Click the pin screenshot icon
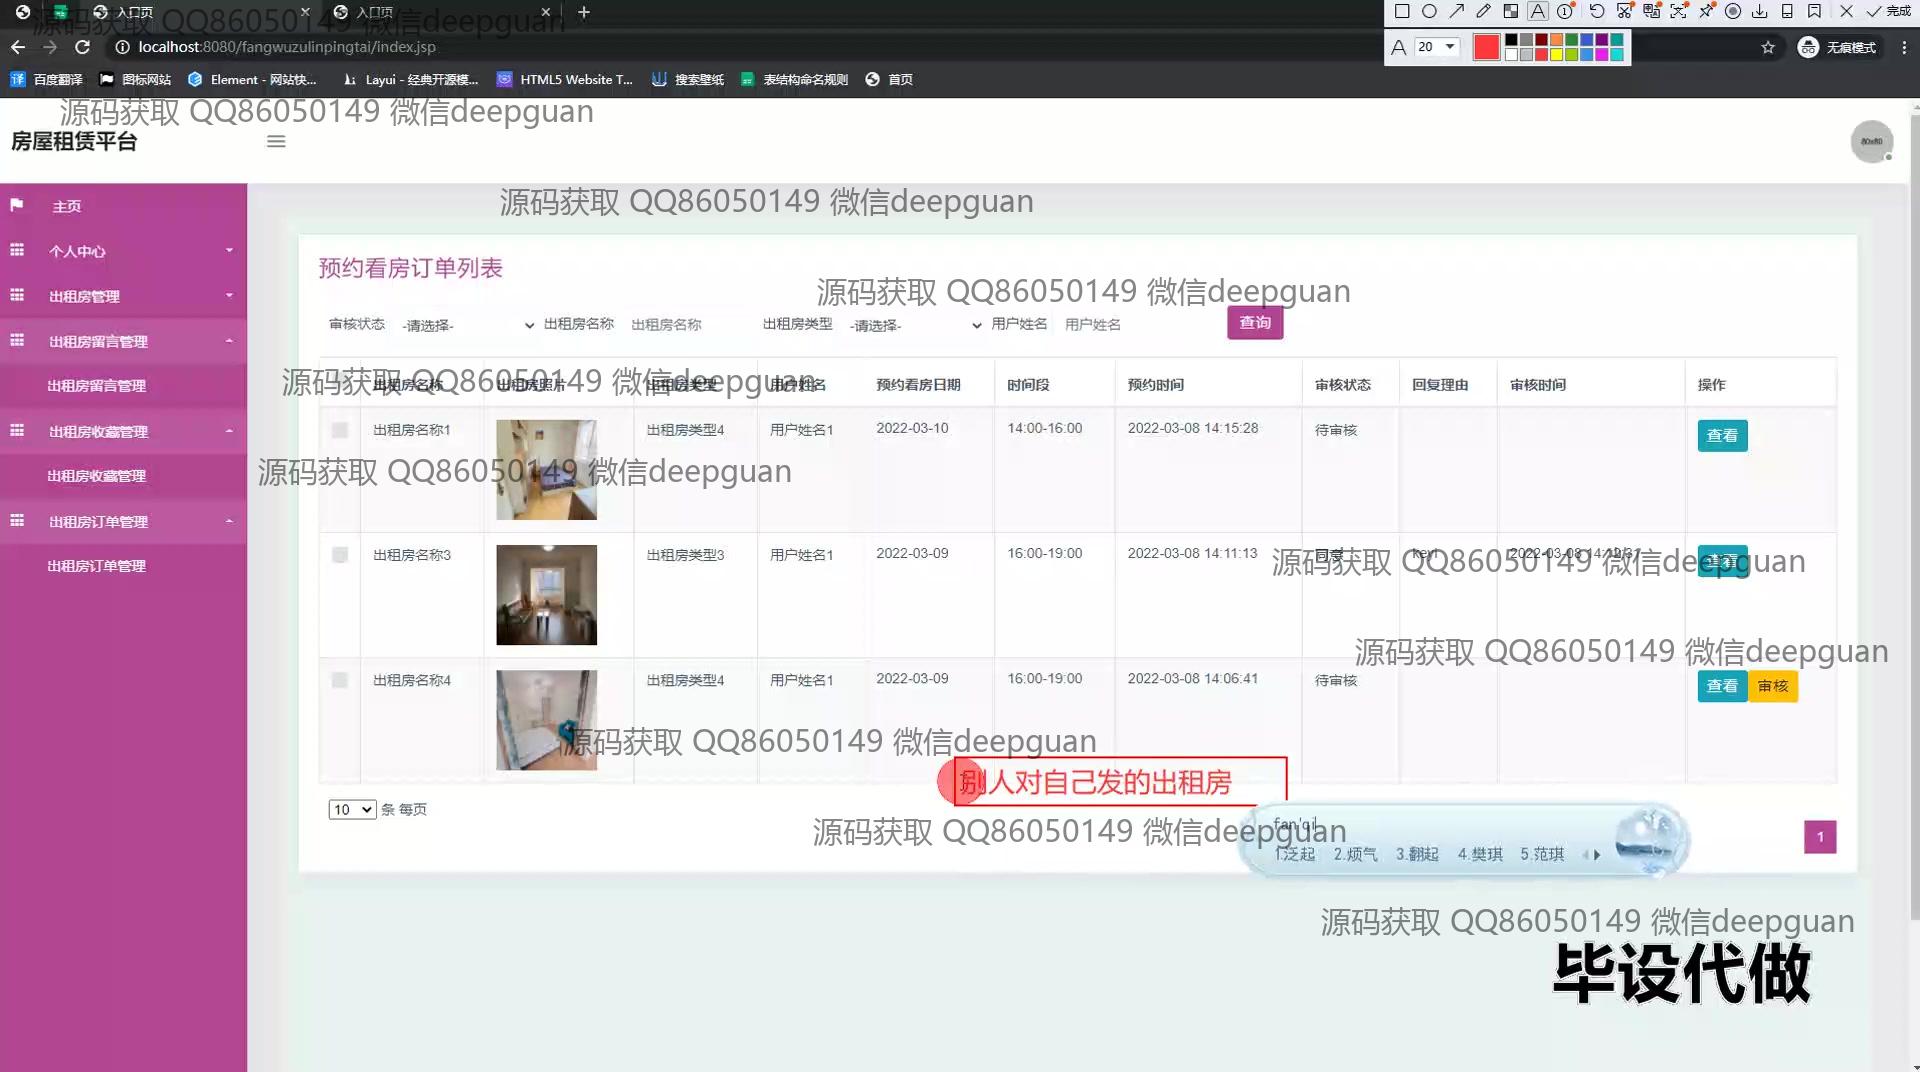This screenshot has width=1920, height=1072. 1706,12
